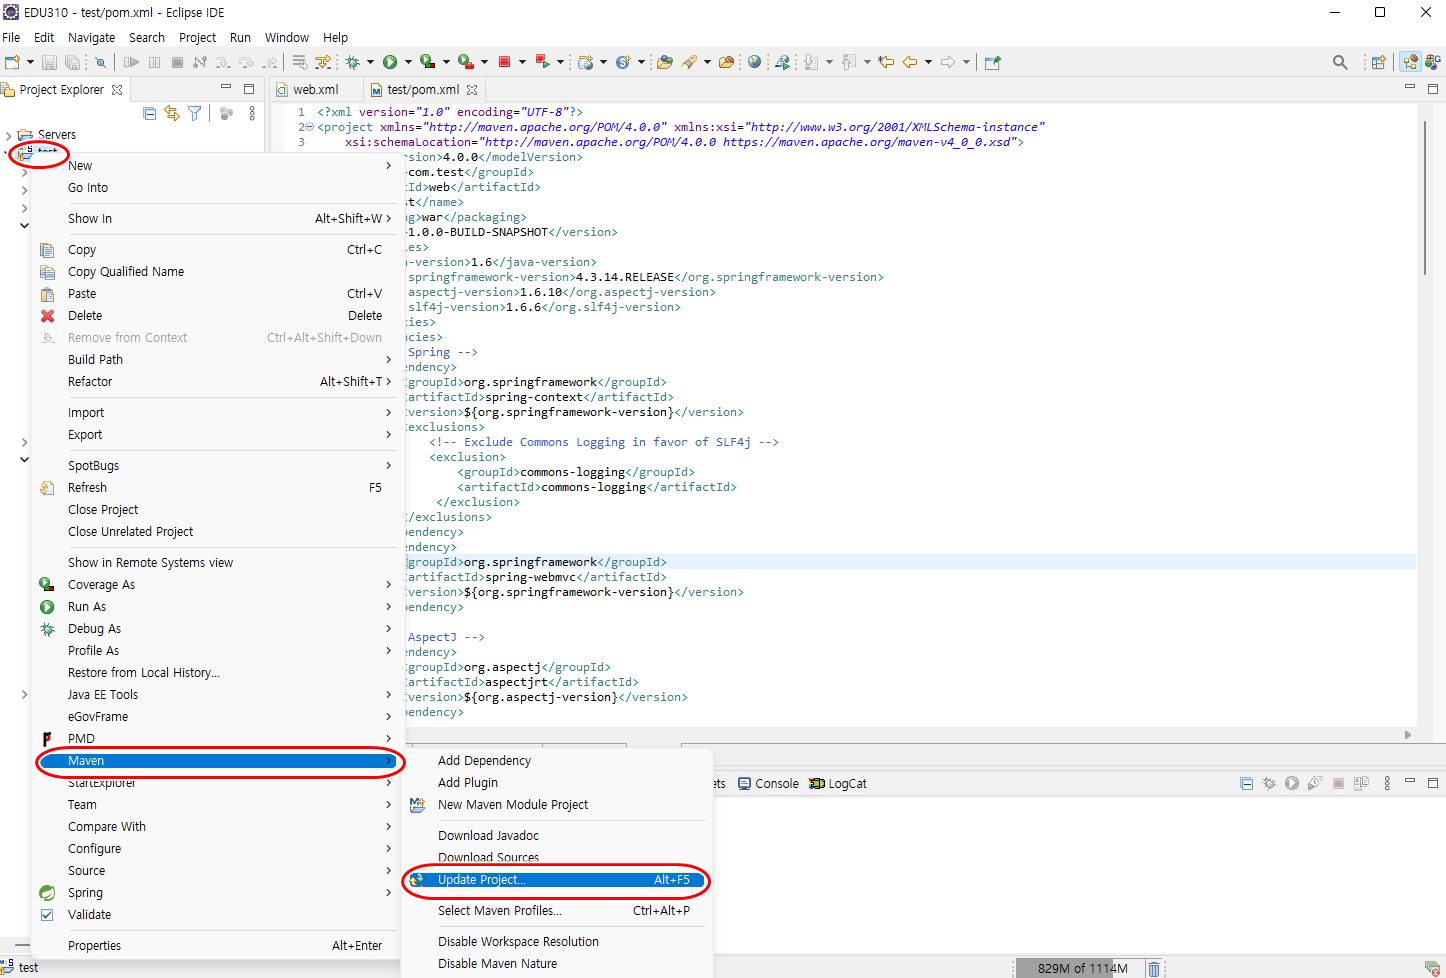Open the Back history dropdown arrow
The image size is (1446, 978).
coord(928,62)
